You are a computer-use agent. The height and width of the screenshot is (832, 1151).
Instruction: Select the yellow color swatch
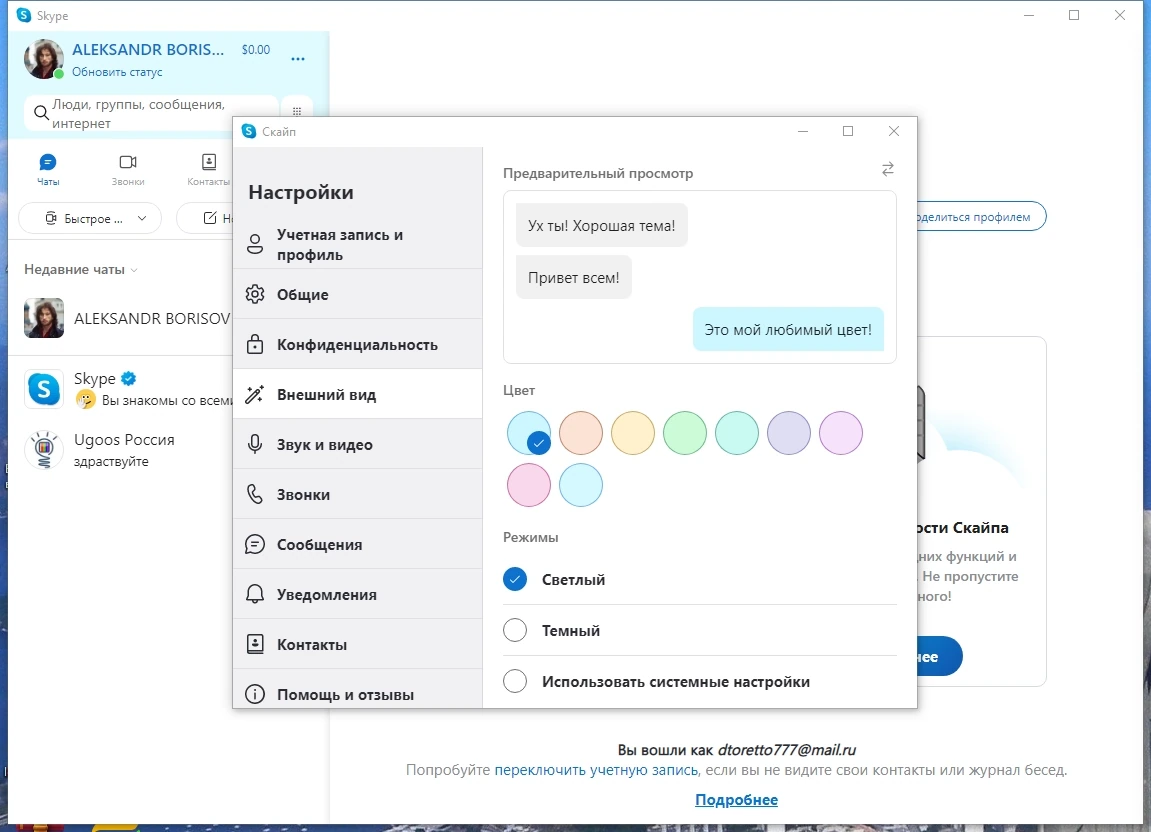coord(633,433)
